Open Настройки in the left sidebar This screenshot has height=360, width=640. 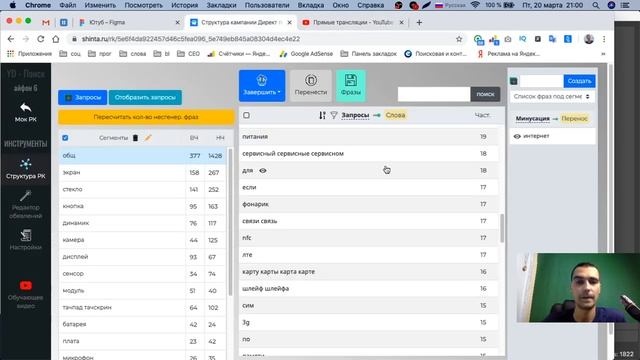pos(25,240)
